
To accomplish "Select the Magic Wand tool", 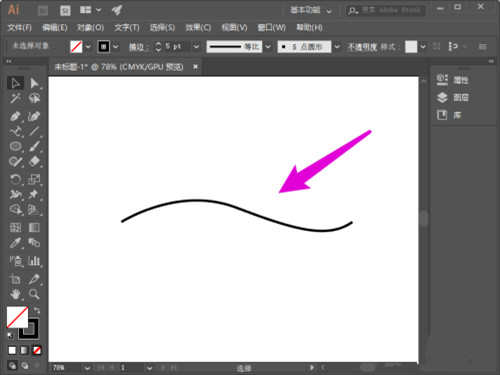I will pyautogui.click(x=15, y=98).
